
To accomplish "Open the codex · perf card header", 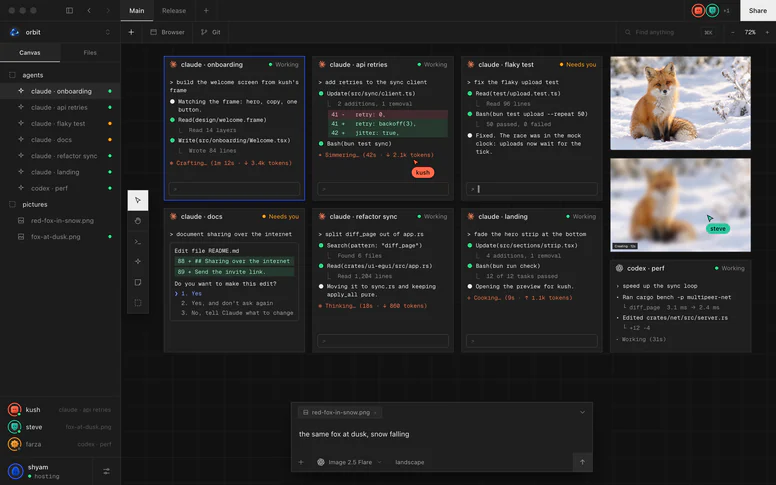I will (680, 268).
